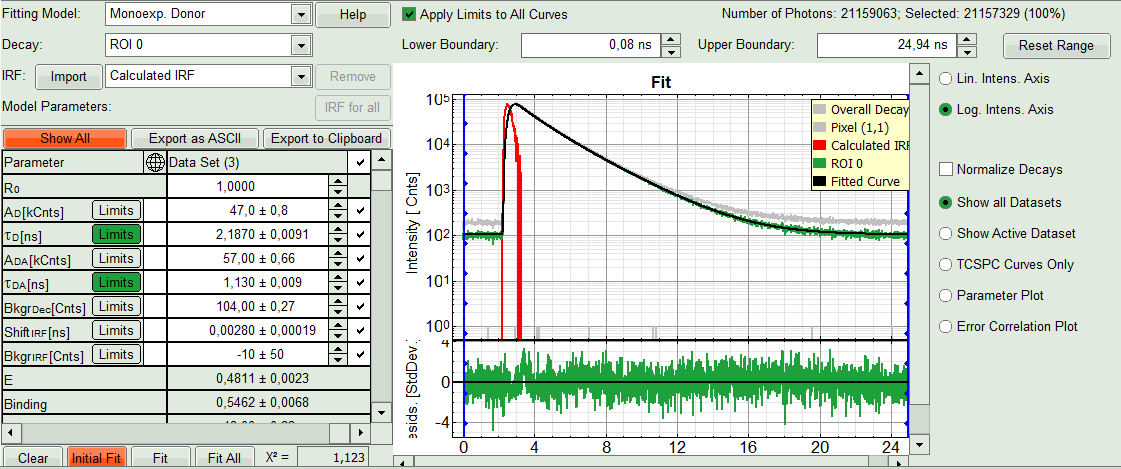Click the Reset Range button
Image resolution: width=1121 pixels, height=469 pixels.
point(1056,46)
